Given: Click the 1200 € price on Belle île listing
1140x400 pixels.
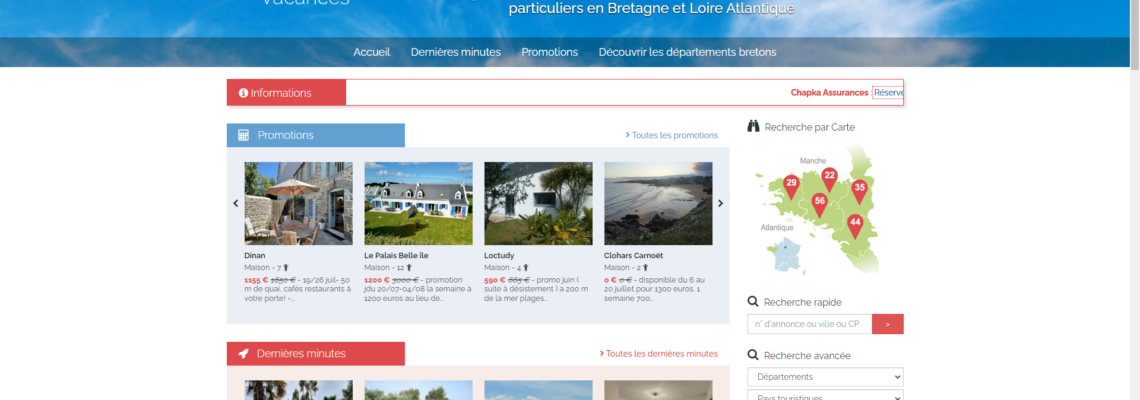Looking at the screenshot, I should (376, 279).
